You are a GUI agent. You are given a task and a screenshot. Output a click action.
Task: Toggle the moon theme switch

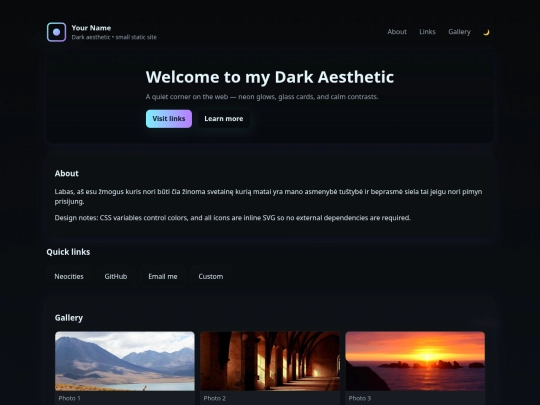[486, 32]
